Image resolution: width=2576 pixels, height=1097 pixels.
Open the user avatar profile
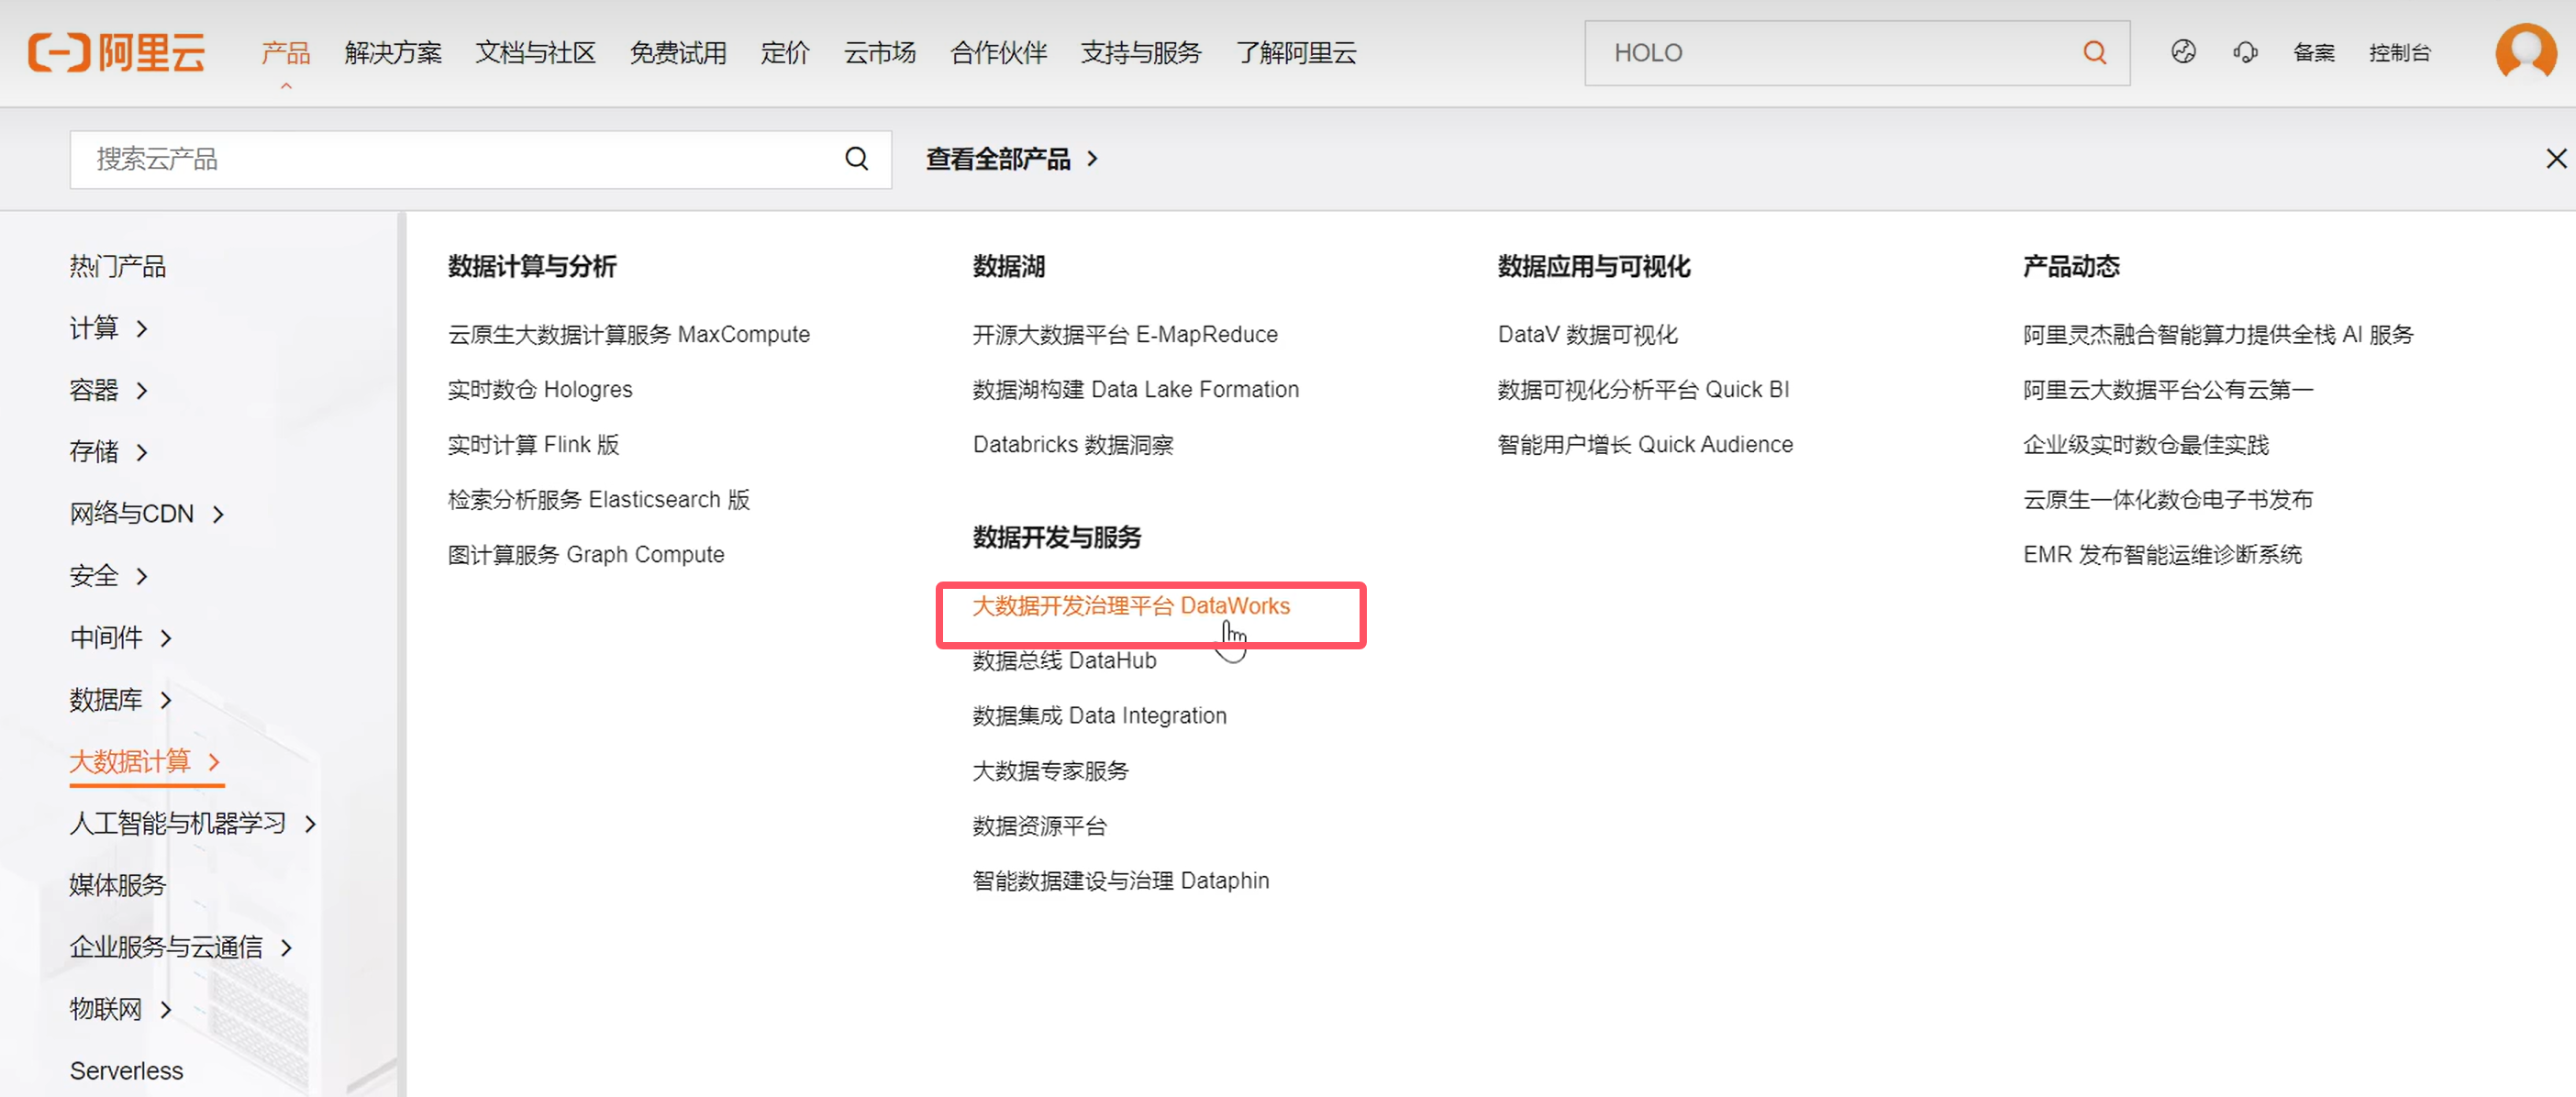(x=2526, y=50)
